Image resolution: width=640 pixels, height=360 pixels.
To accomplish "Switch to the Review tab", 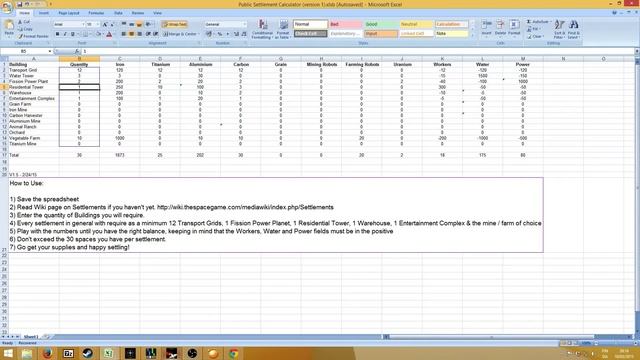I will tap(138, 13).
